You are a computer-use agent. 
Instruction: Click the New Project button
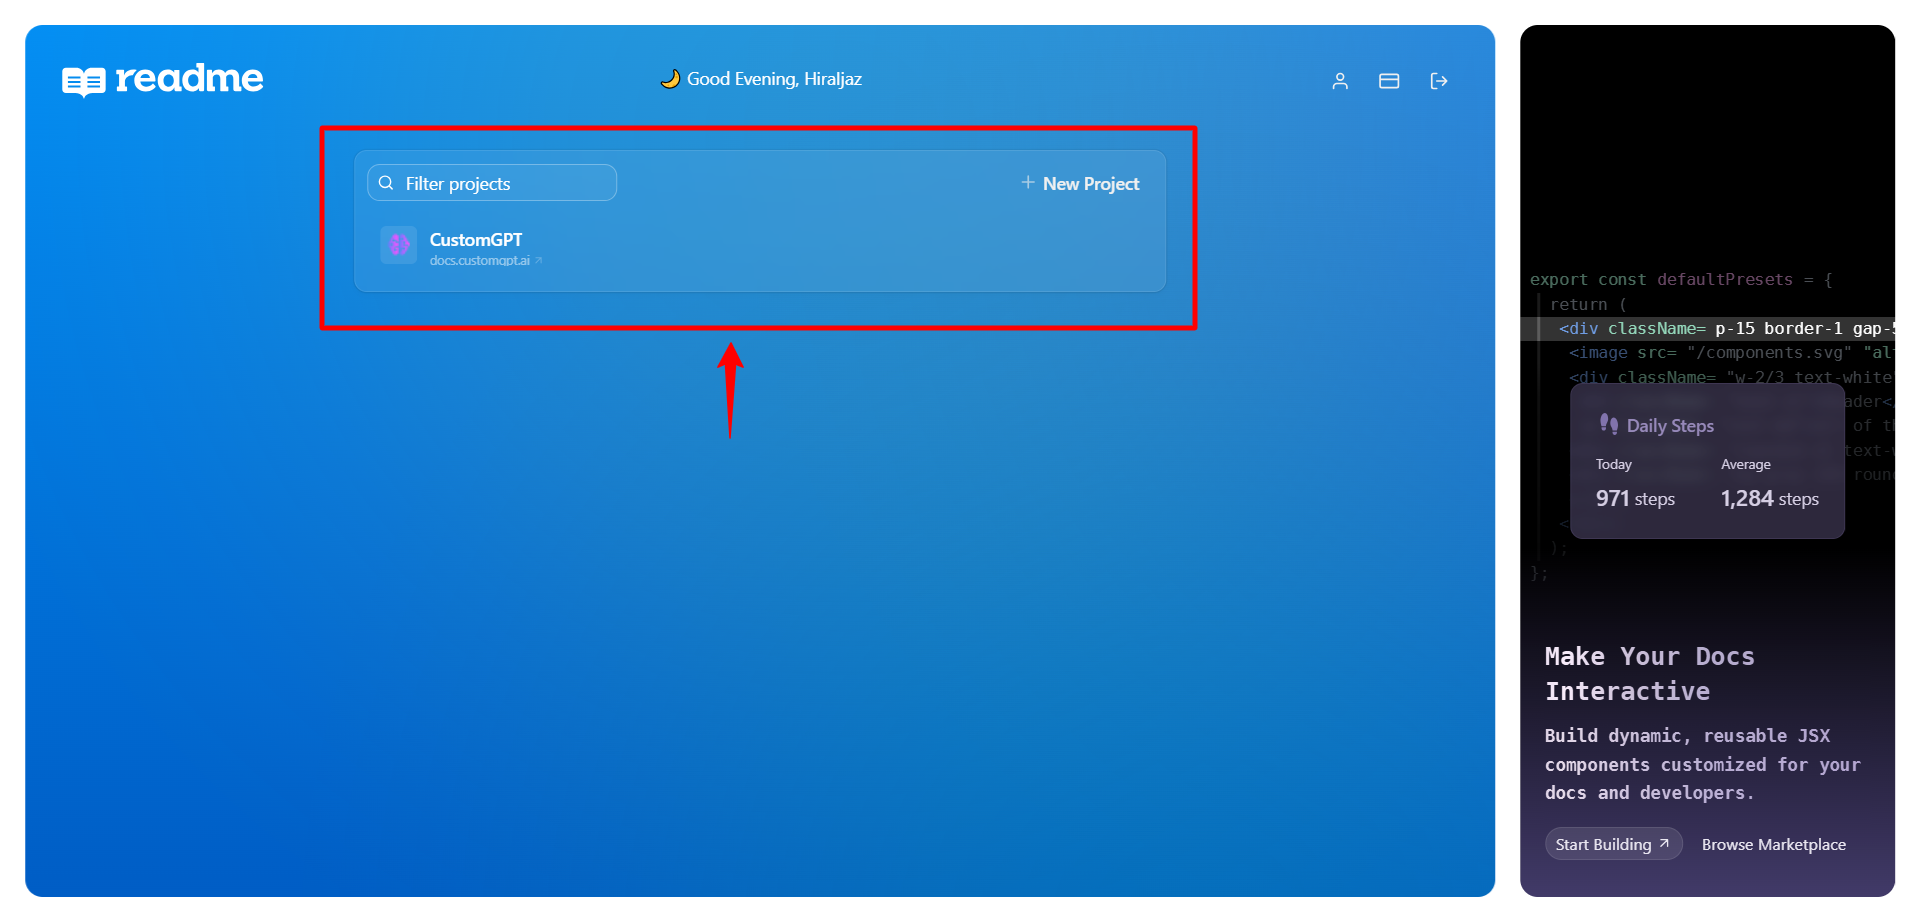(1080, 183)
